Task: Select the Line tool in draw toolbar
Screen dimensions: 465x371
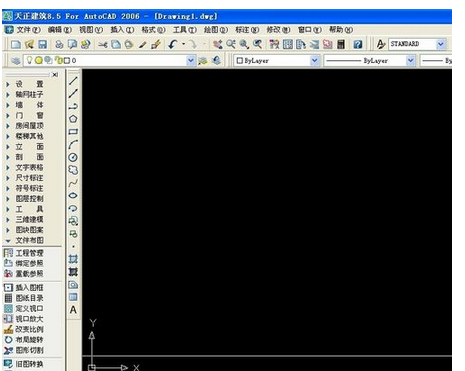Action: click(73, 81)
